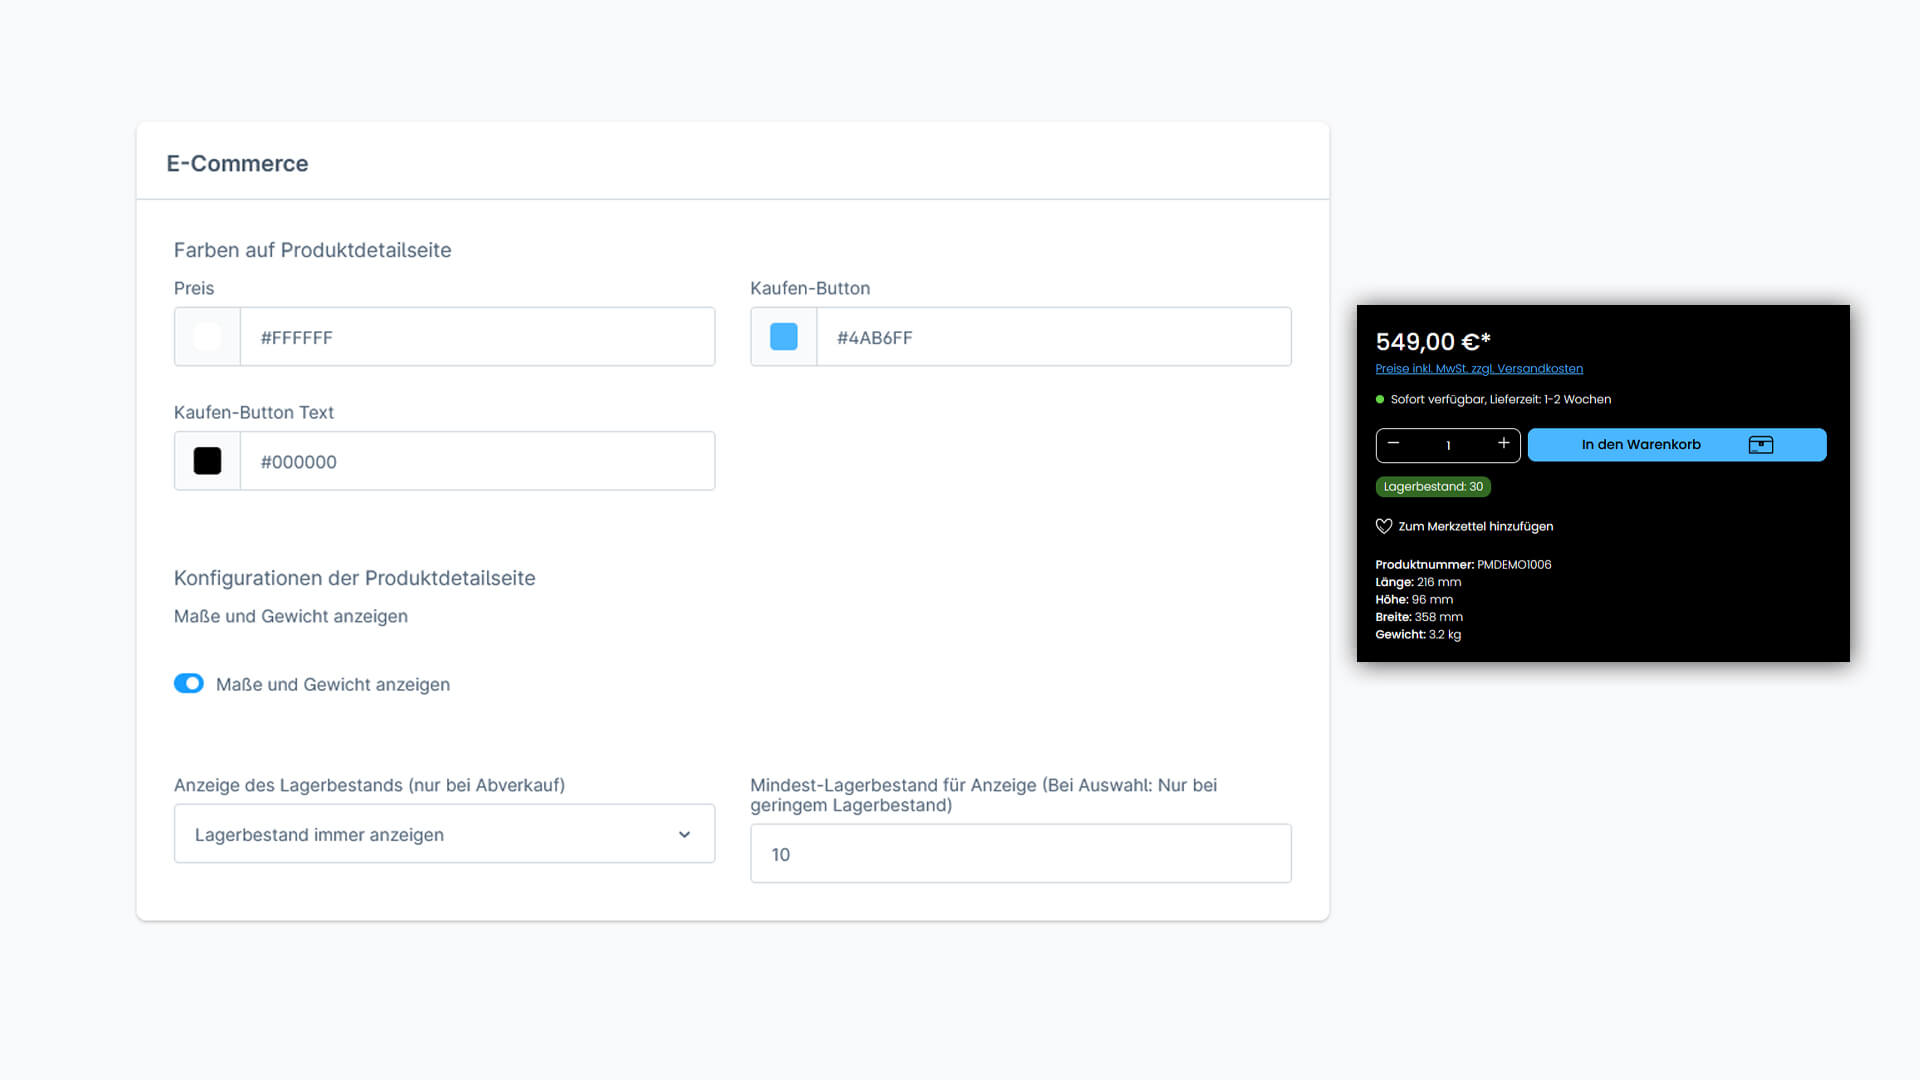Click the green availability dot indicator
This screenshot has height=1080, width=1920.
[1380, 399]
